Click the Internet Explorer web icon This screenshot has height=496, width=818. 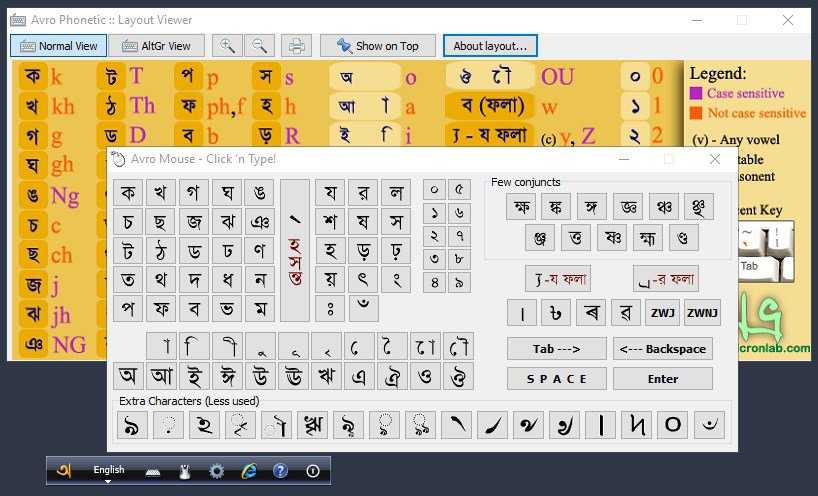point(249,470)
